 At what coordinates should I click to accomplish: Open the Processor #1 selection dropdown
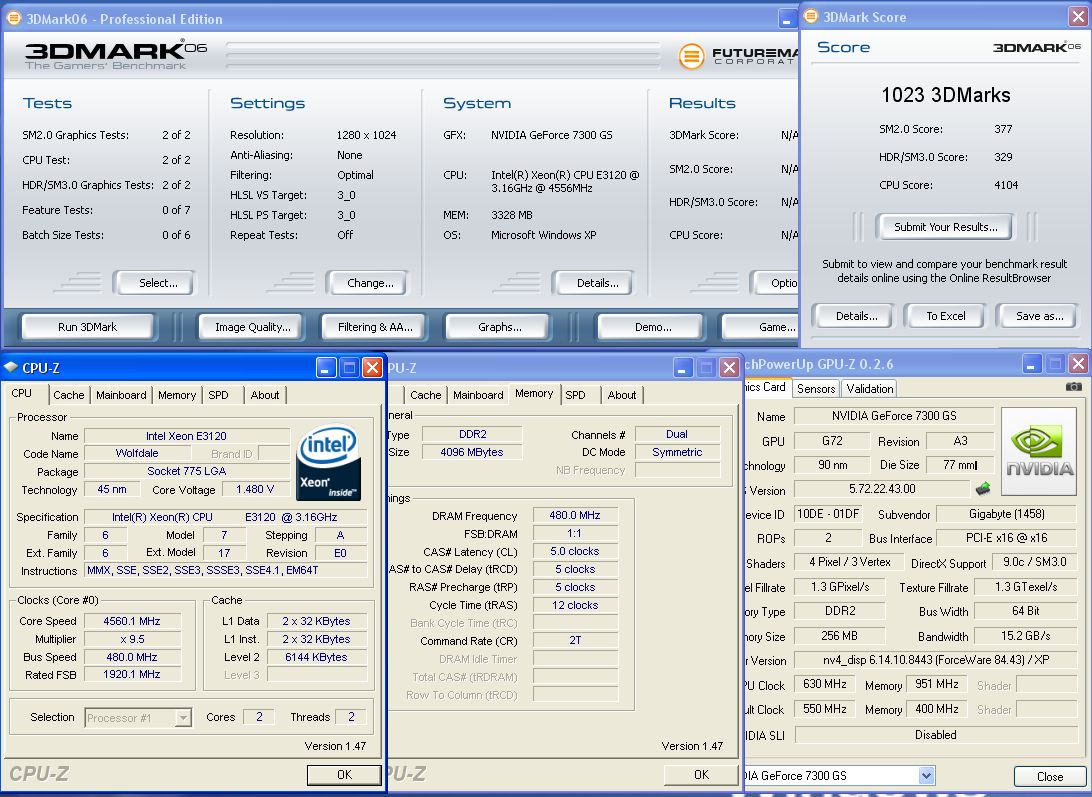coord(183,718)
